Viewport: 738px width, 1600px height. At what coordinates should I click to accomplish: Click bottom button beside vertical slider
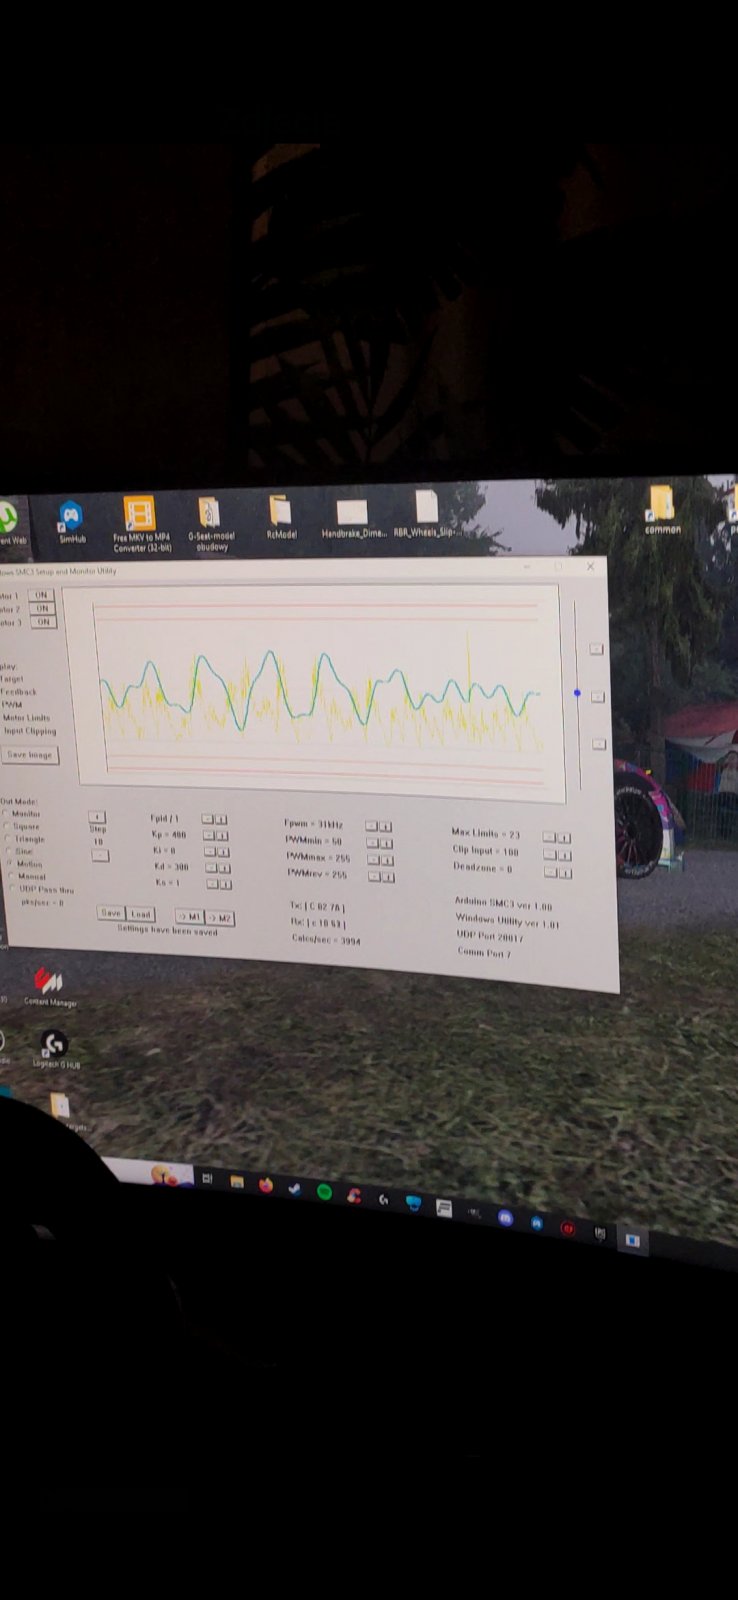tap(599, 744)
